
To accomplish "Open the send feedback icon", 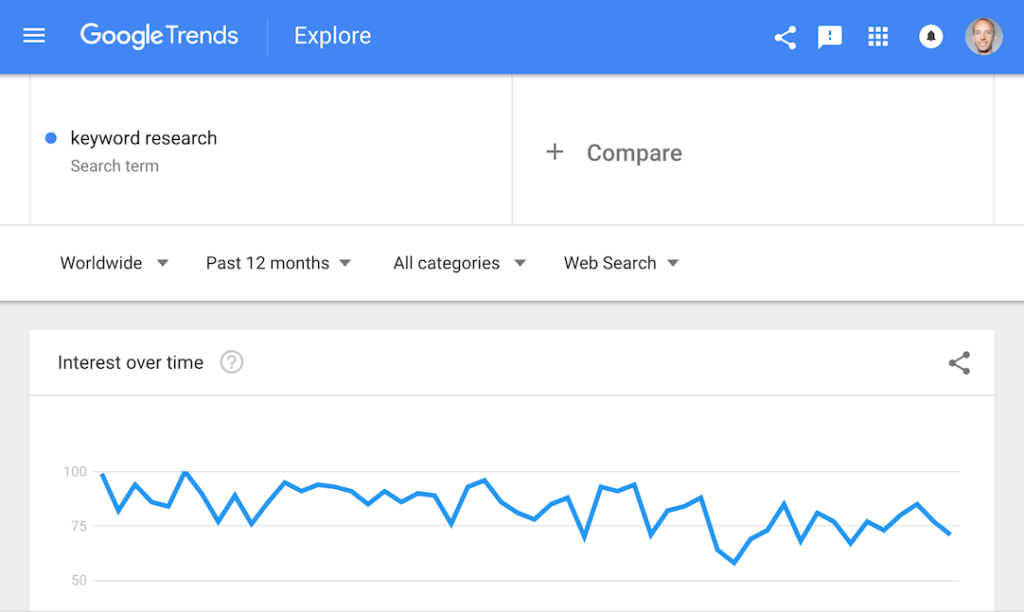I will [x=829, y=37].
